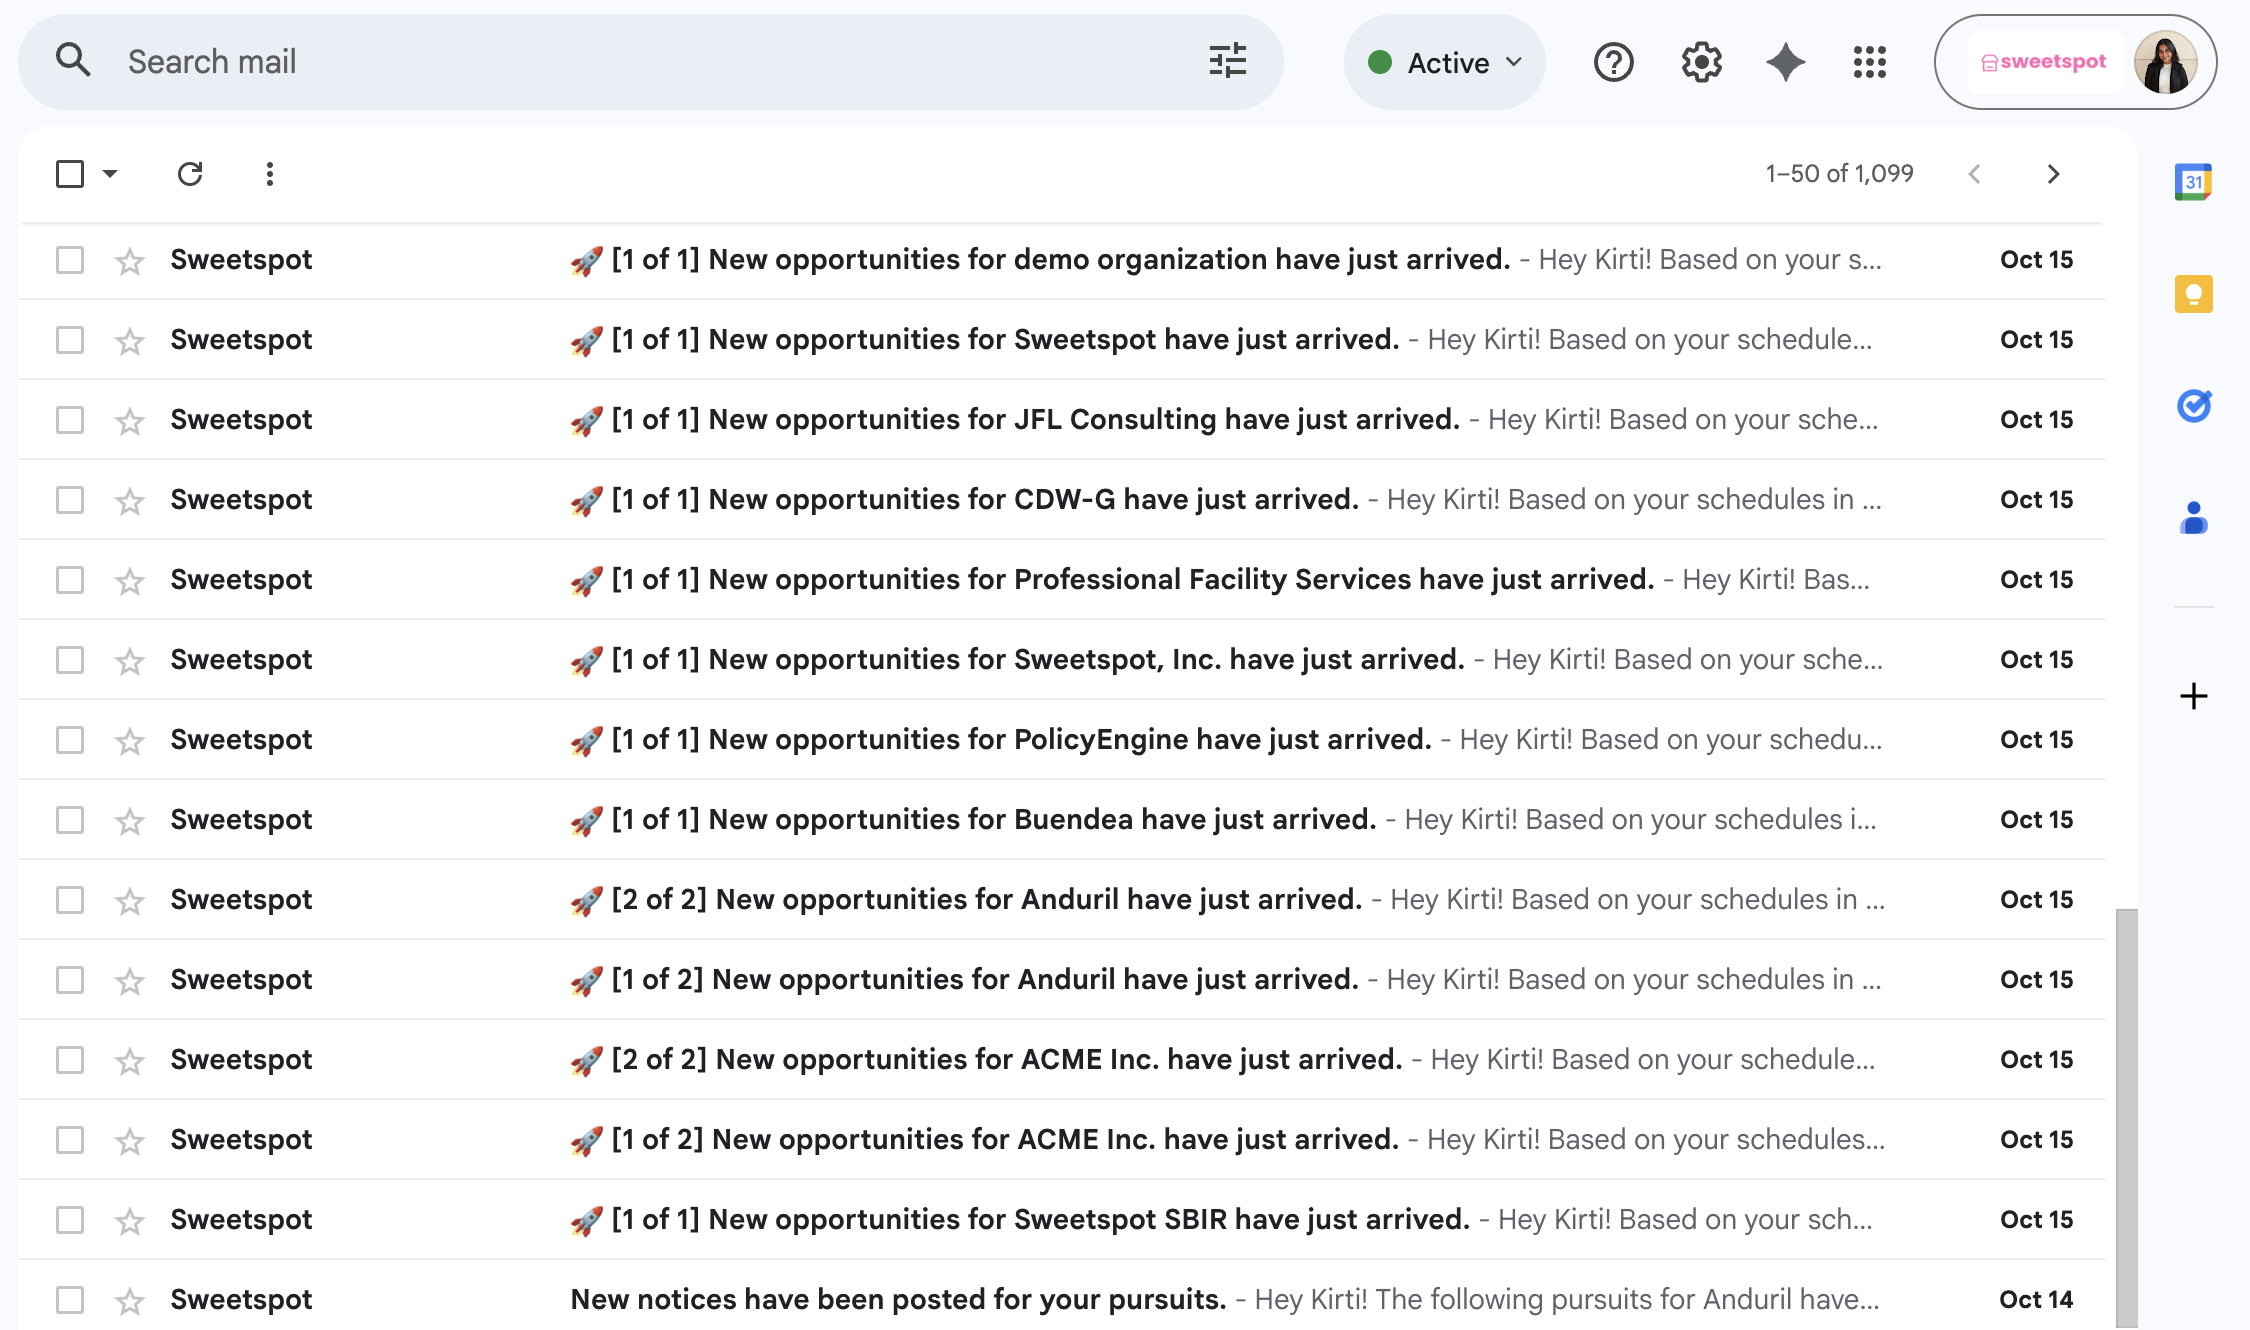
Task: Select the PolicyEngine email checkbox
Action: coord(70,740)
